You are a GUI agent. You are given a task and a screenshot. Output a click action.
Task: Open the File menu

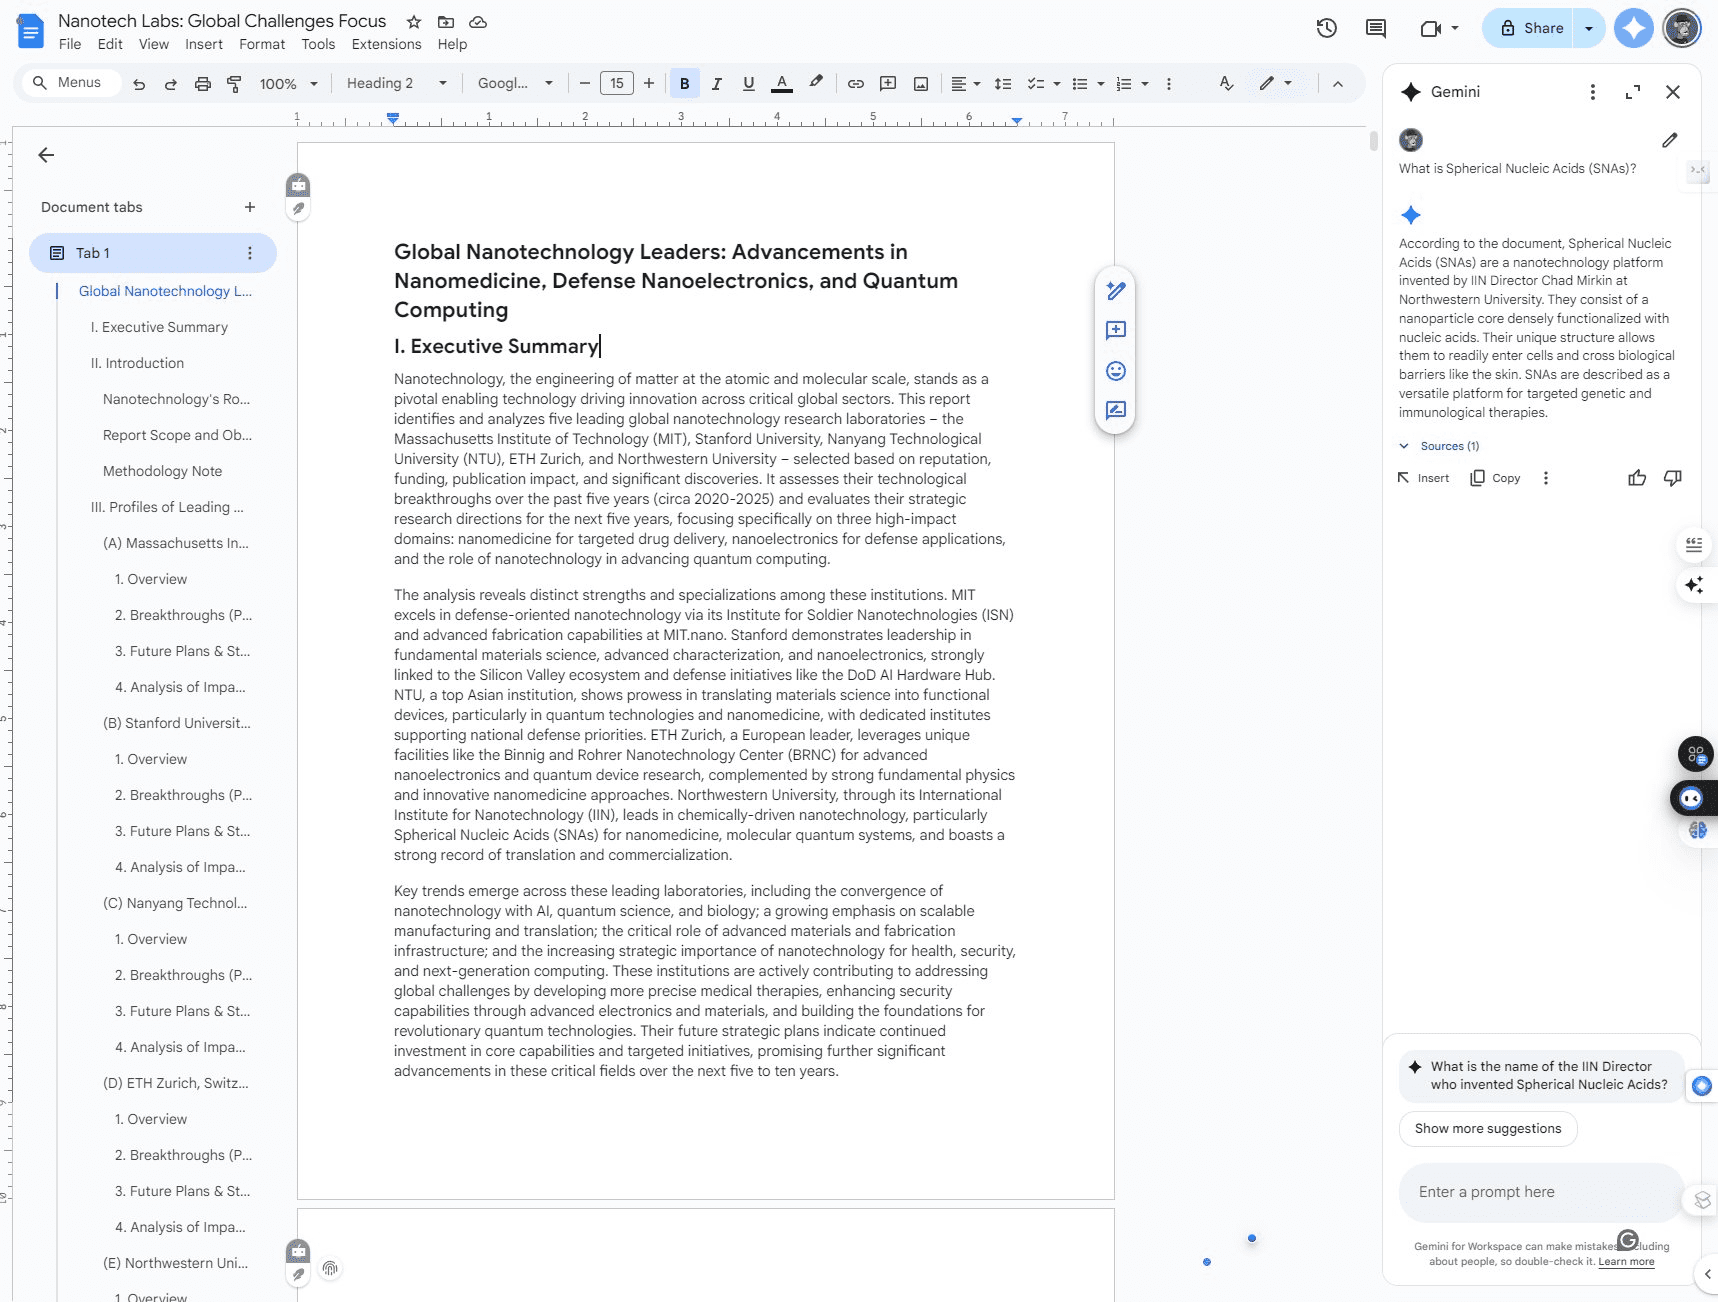[70, 44]
